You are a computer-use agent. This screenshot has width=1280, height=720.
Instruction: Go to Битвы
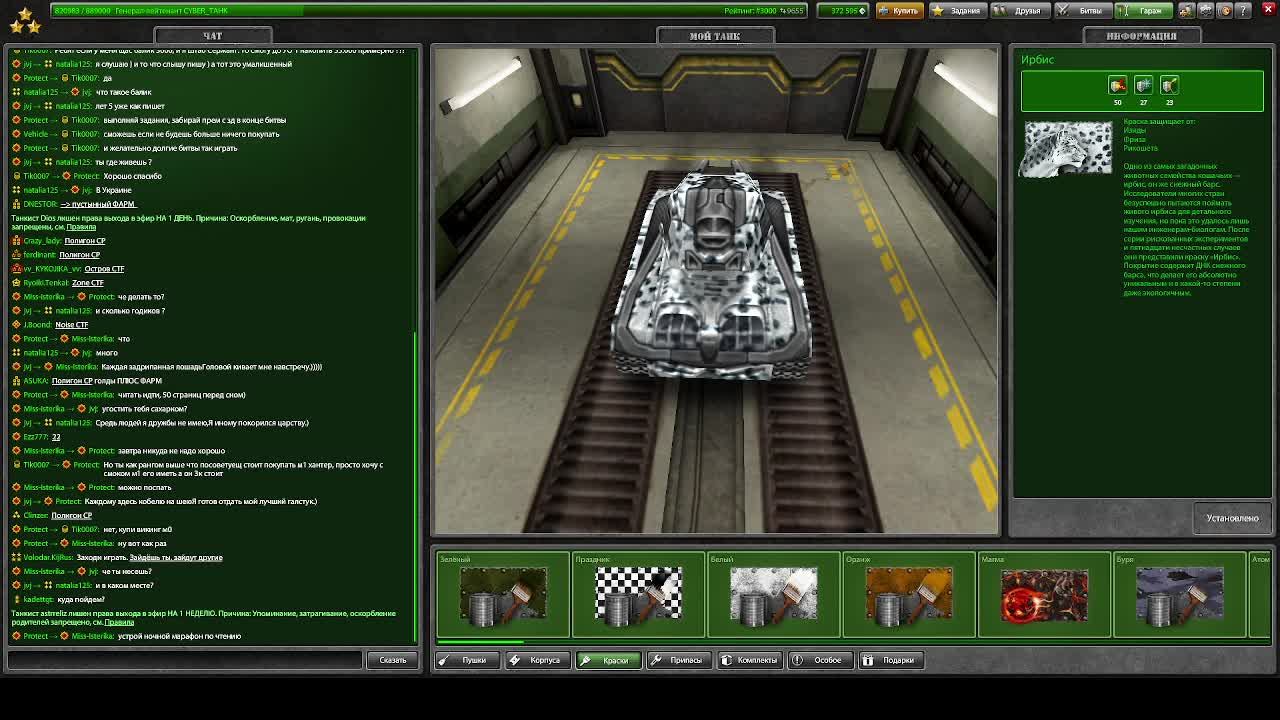(1081, 10)
